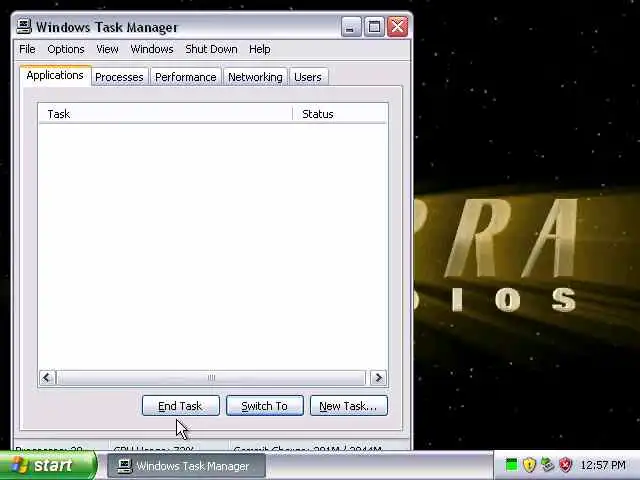Click the 12:57 PM taskbar clock

coord(603,465)
